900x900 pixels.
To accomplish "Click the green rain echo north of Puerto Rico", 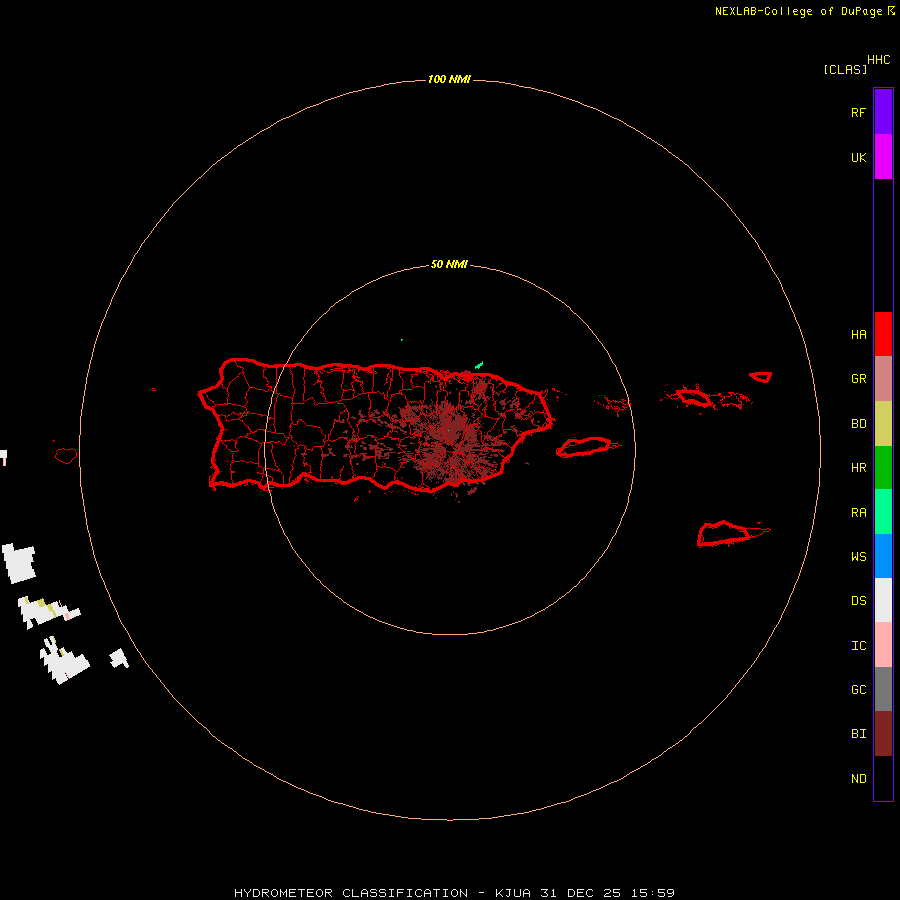I will [x=479, y=365].
